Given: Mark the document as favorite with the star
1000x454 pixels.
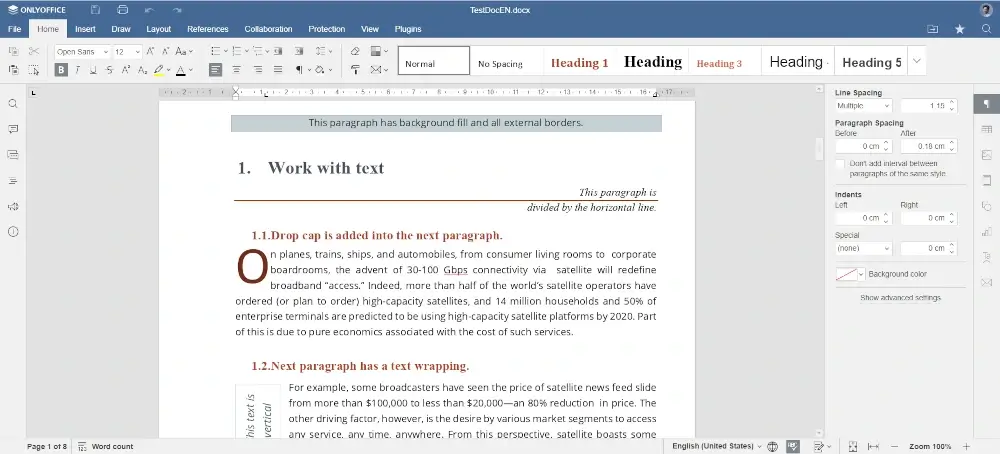Looking at the screenshot, I should [960, 29].
